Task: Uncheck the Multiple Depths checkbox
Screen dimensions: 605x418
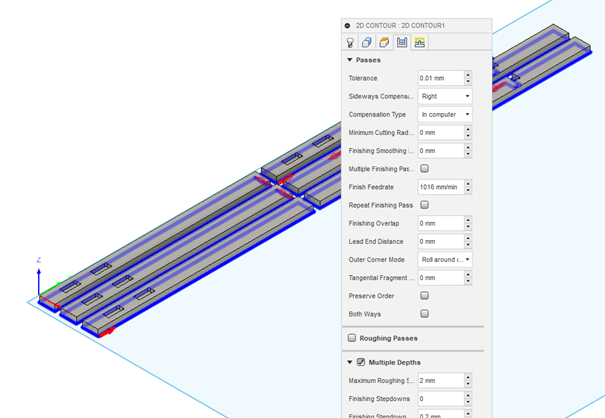Action: [361, 362]
